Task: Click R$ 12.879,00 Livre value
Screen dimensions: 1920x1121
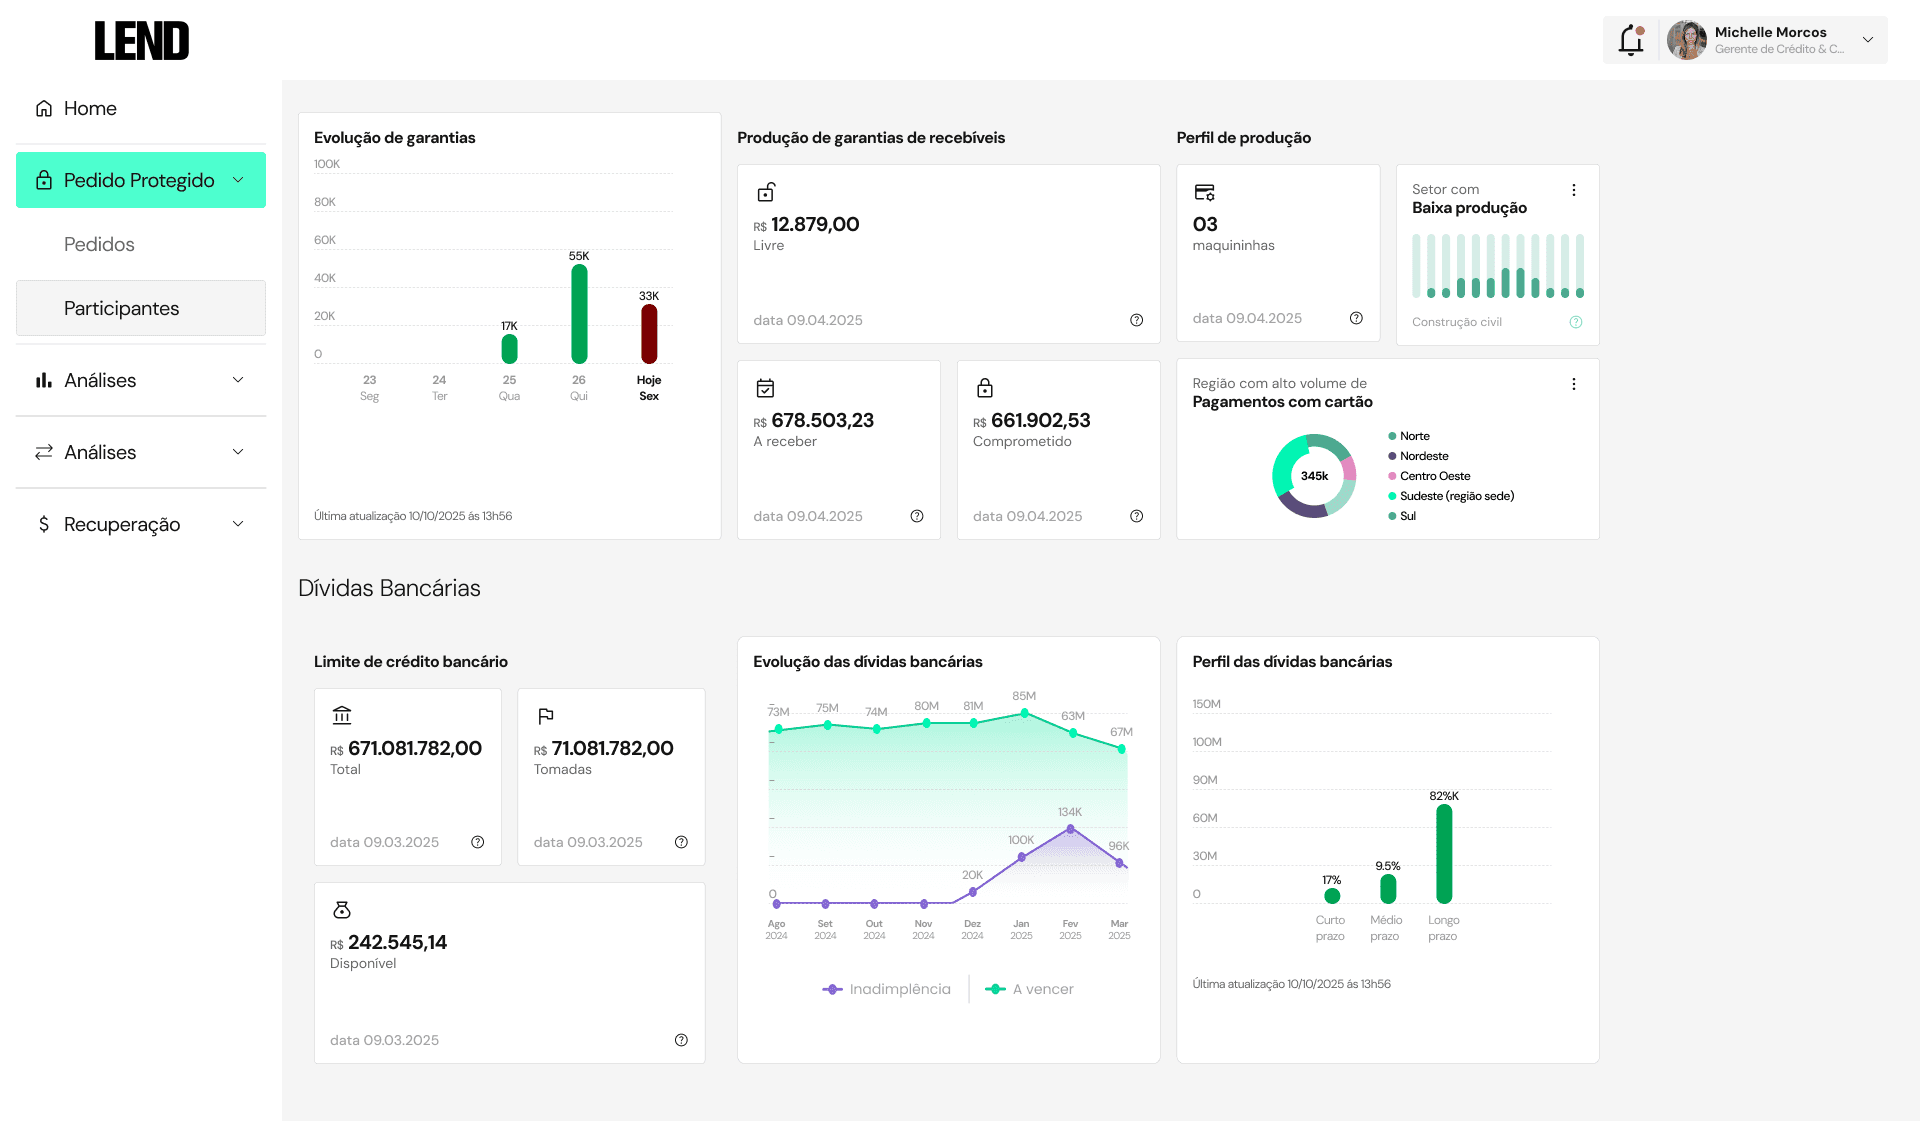Action: 806,224
